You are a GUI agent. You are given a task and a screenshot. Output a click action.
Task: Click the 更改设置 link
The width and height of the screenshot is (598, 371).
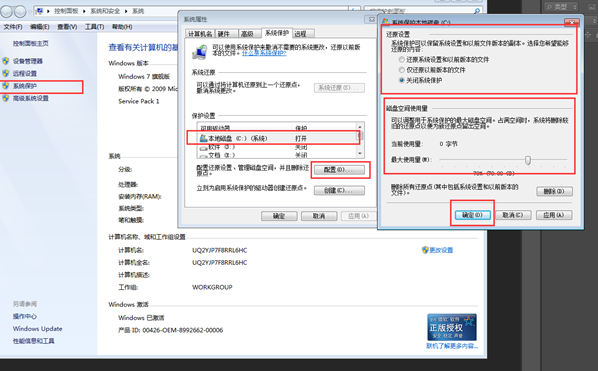tap(441, 250)
